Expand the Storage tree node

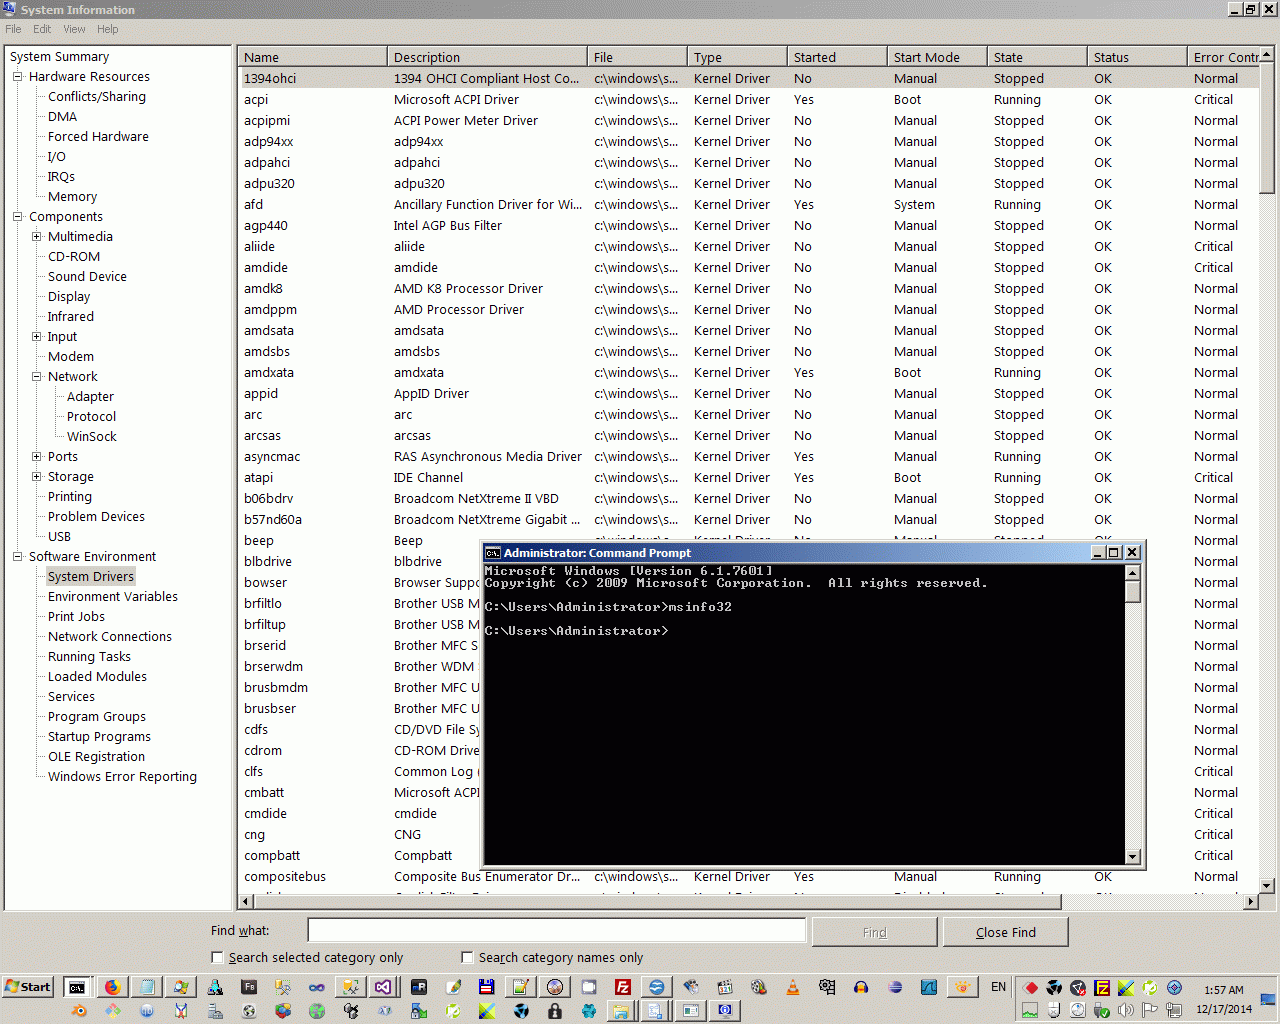tap(36, 477)
